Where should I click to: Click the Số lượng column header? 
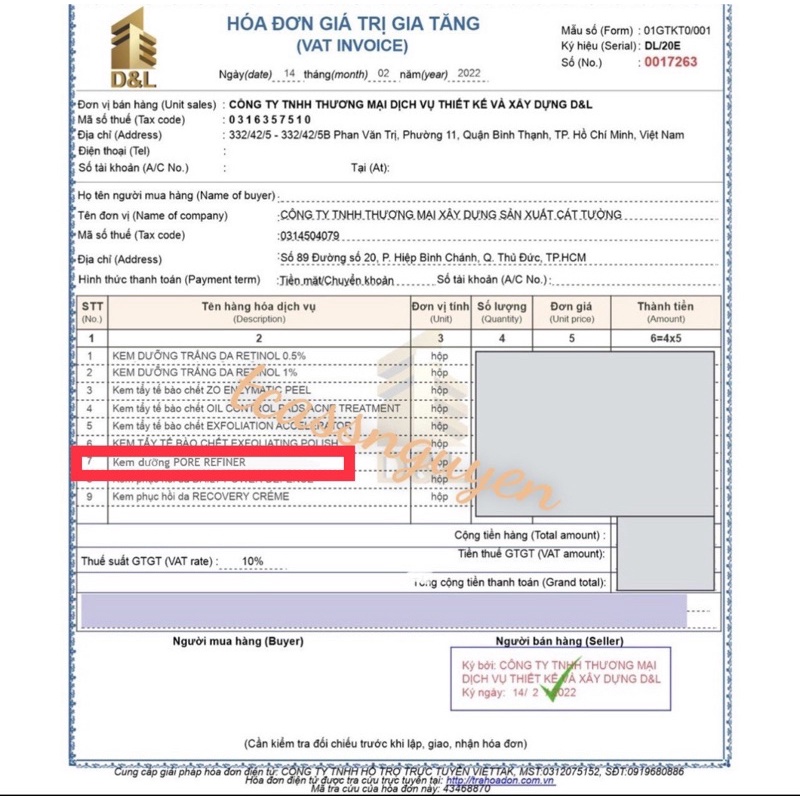[x=502, y=312]
